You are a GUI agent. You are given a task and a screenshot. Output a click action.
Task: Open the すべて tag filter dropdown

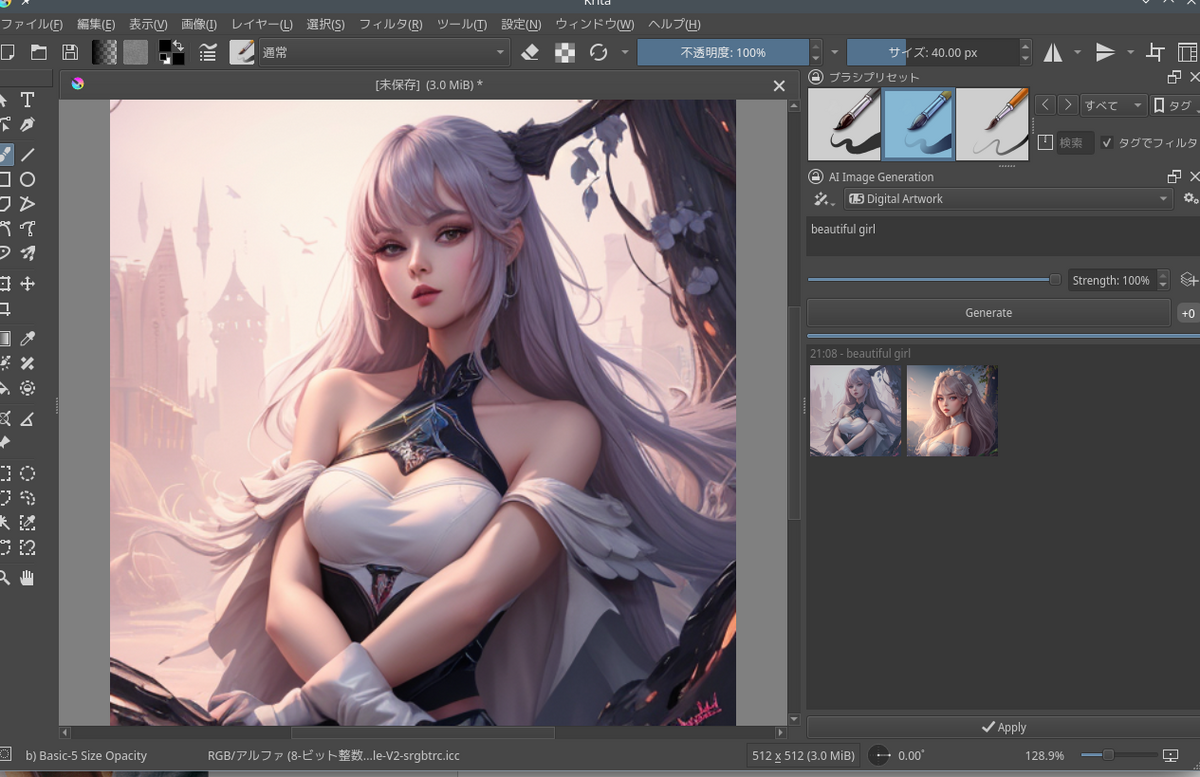(x=1114, y=105)
